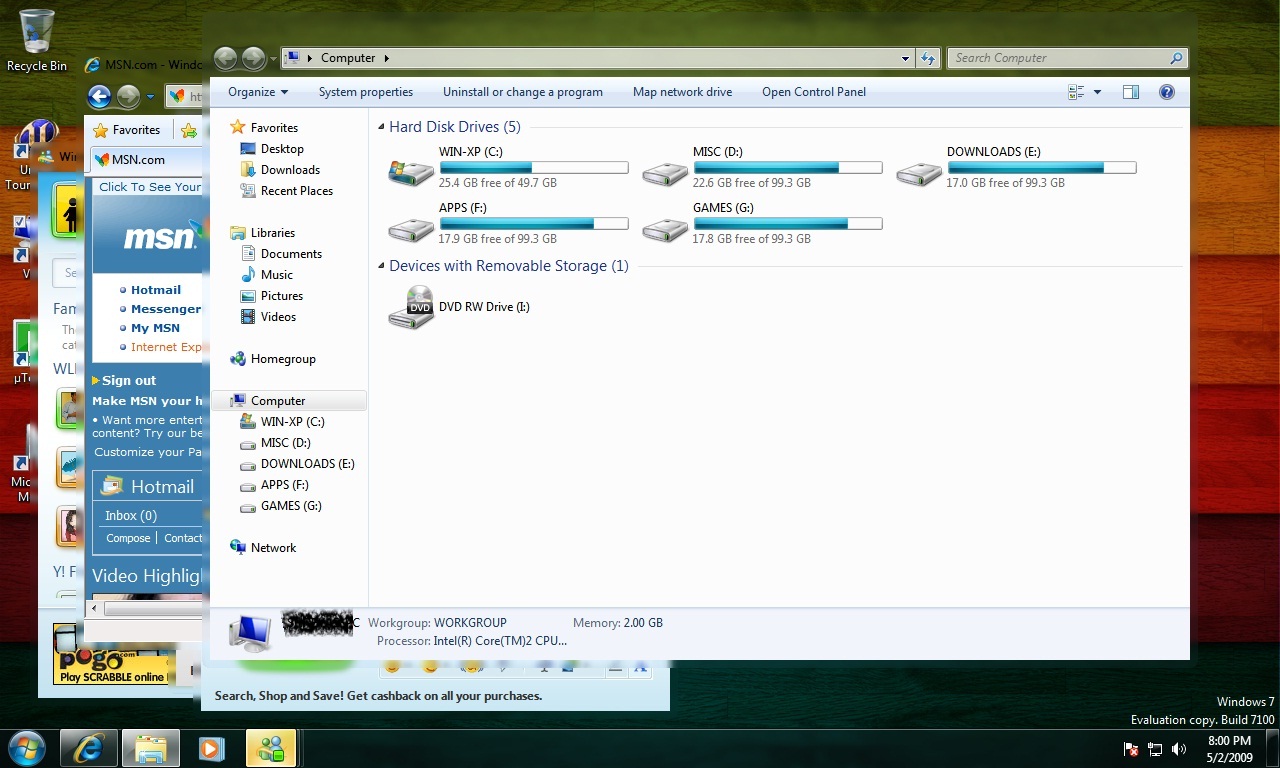
Task: Click the blue Help question mark icon
Action: pyautogui.click(x=1166, y=92)
